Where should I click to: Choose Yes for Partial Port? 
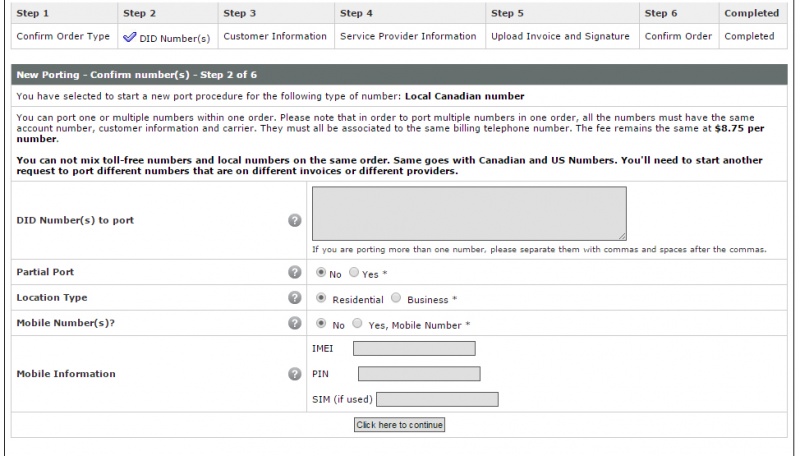coord(354,272)
